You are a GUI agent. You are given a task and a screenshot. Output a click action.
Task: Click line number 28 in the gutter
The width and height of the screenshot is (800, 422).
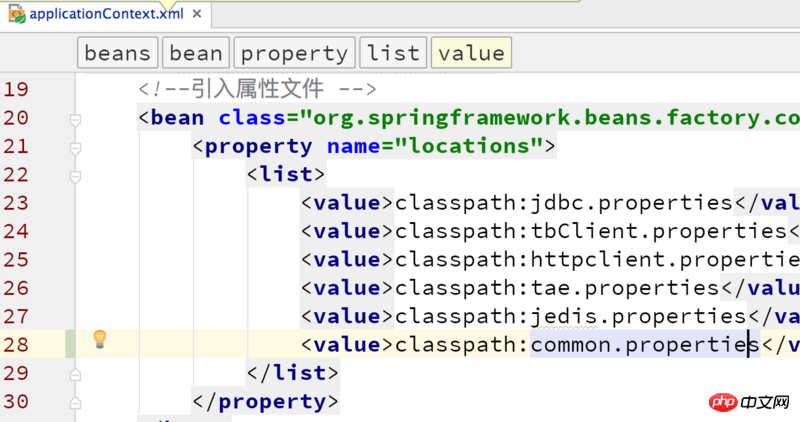coord(16,345)
